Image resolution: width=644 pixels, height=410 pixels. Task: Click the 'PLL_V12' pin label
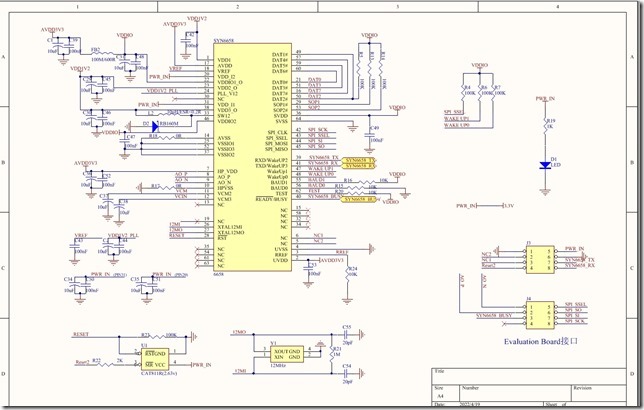(x=228, y=94)
